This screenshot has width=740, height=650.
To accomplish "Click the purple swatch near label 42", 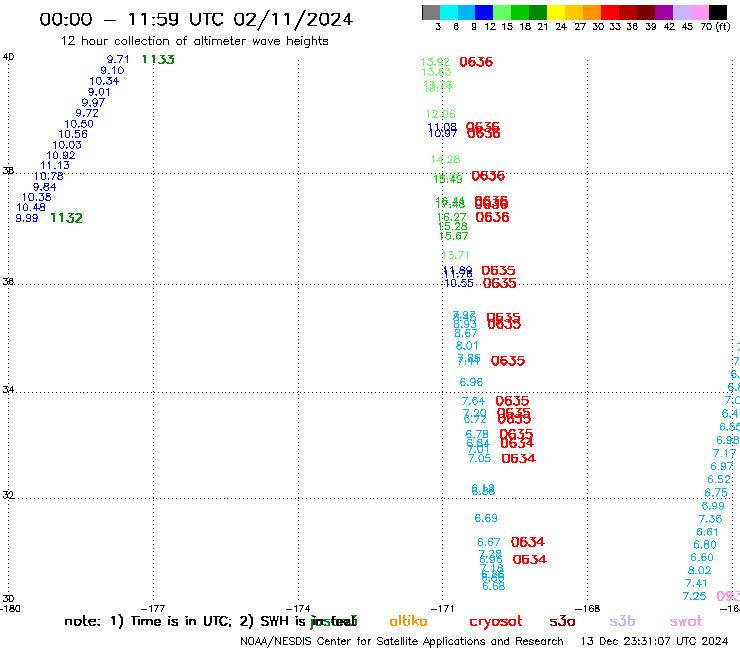I will tap(664, 12).
